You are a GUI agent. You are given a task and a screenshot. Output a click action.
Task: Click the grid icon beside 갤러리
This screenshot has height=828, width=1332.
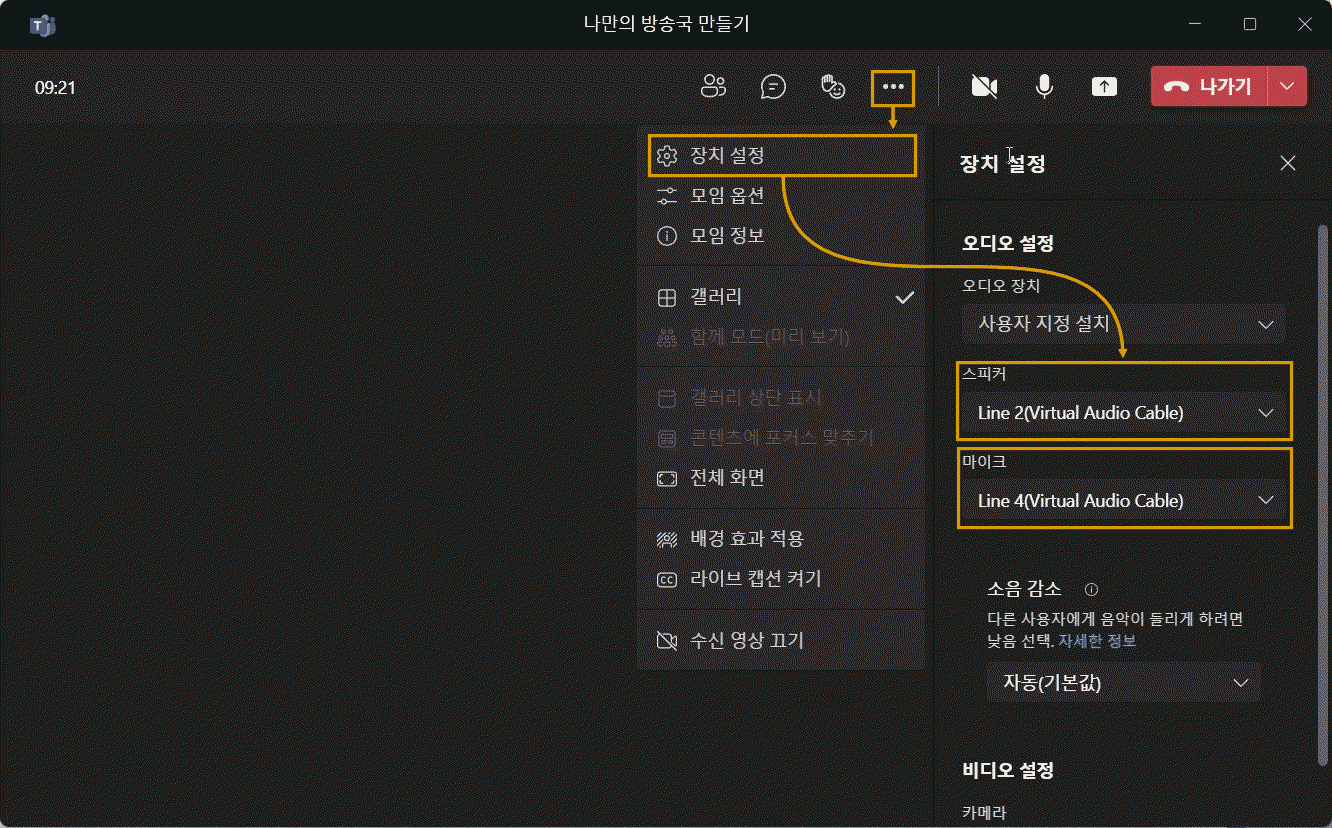point(667,298)
